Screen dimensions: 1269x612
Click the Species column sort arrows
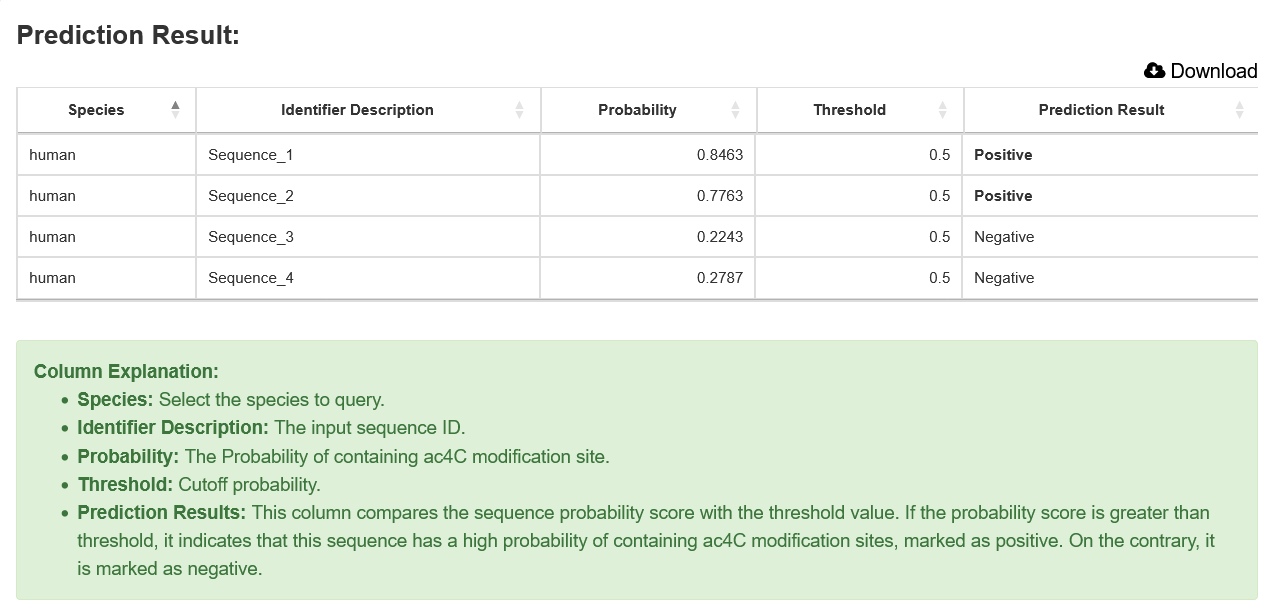[176, 109]
